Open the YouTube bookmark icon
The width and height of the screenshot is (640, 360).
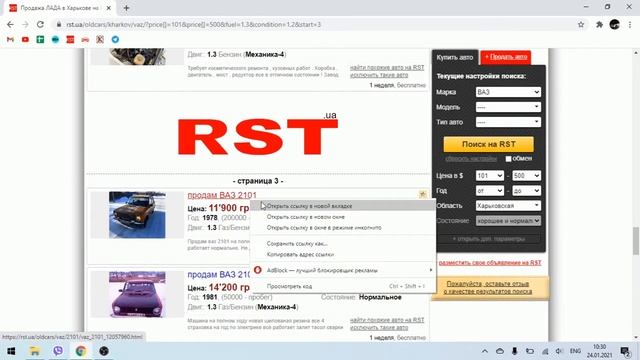[25, 40]
